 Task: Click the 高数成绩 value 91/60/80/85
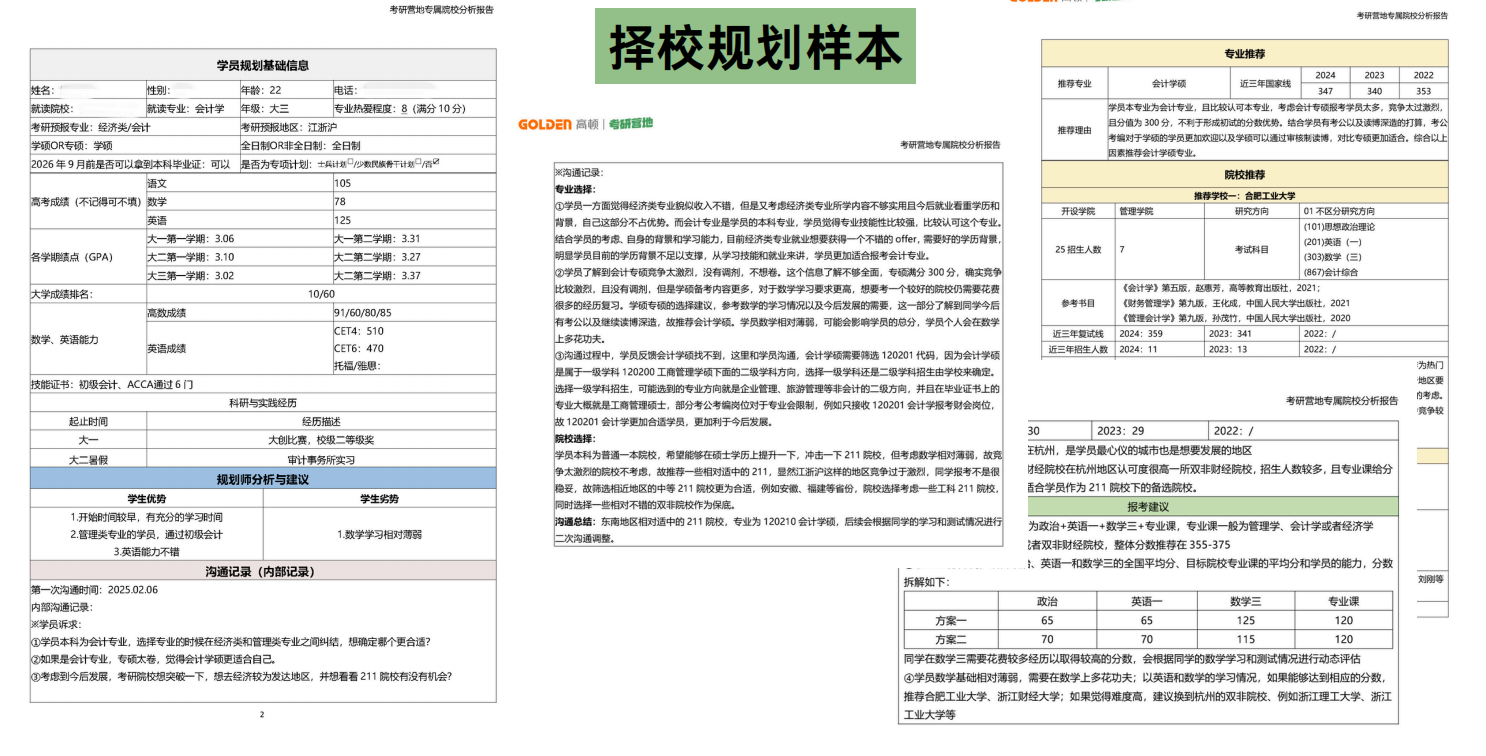(363, 312)
